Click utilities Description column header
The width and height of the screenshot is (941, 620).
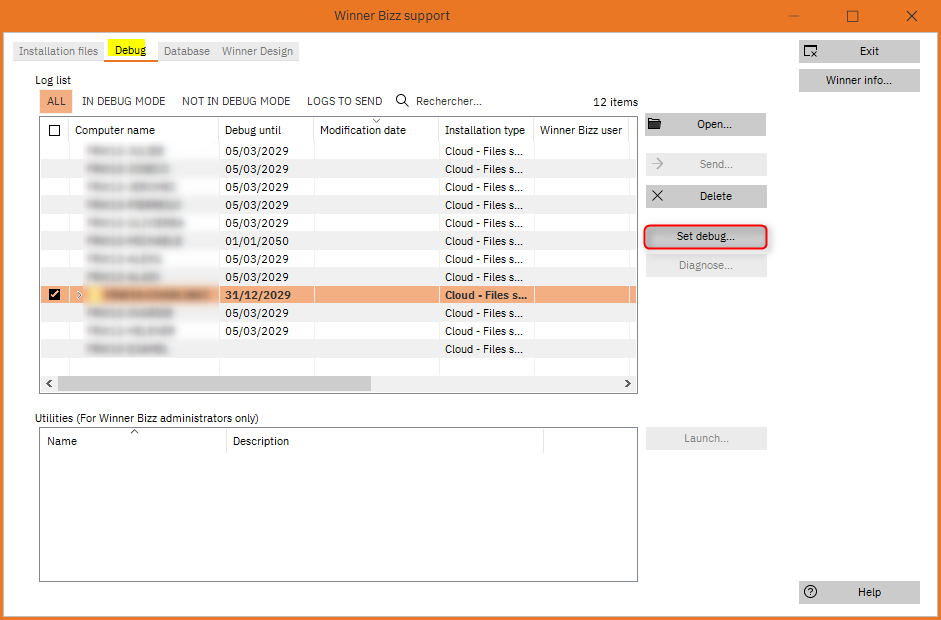click(385, 441)
